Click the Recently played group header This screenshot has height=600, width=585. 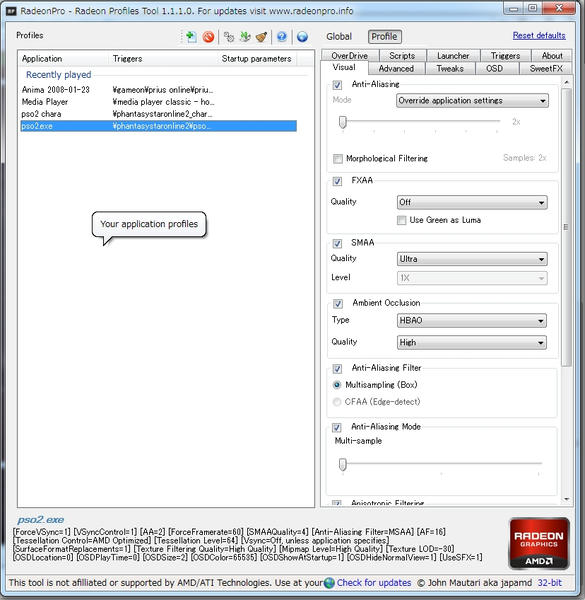click(59, 75)
